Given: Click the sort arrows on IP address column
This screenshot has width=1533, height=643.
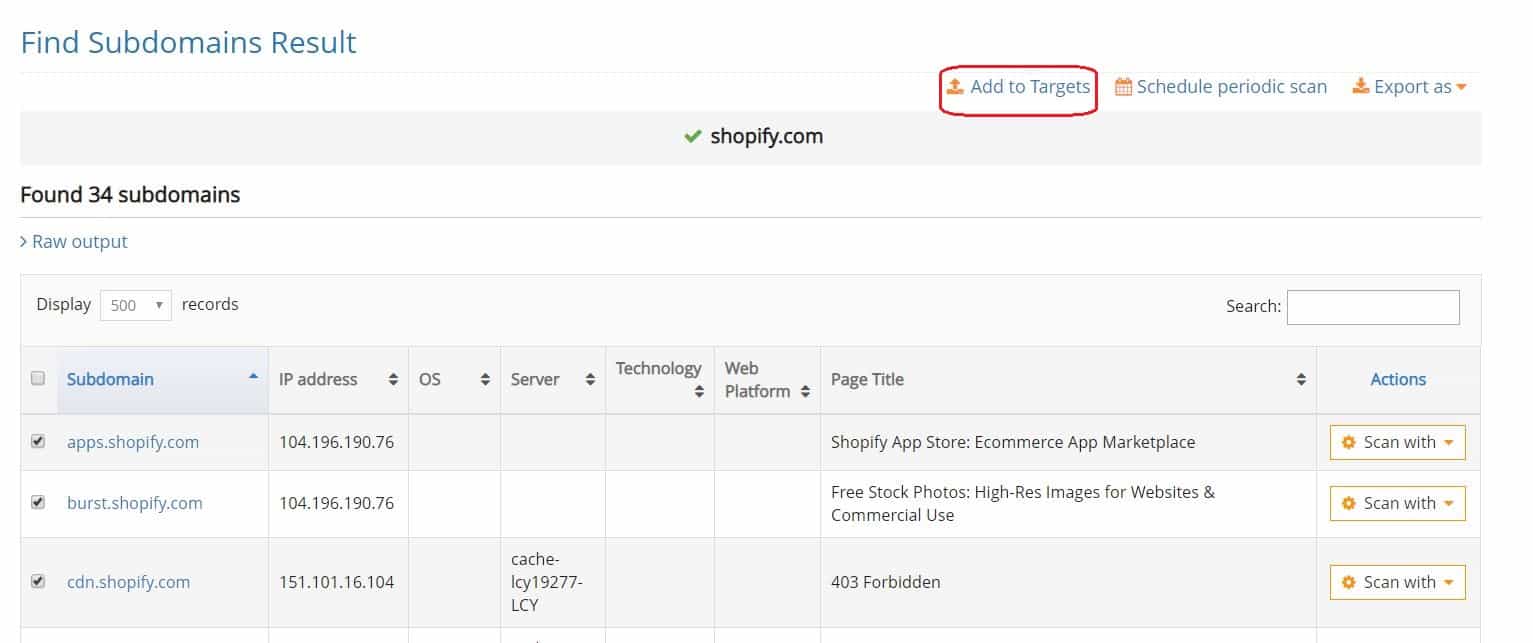Looking at the screenshot, I should pyautogui.click(x=395, y=380).
